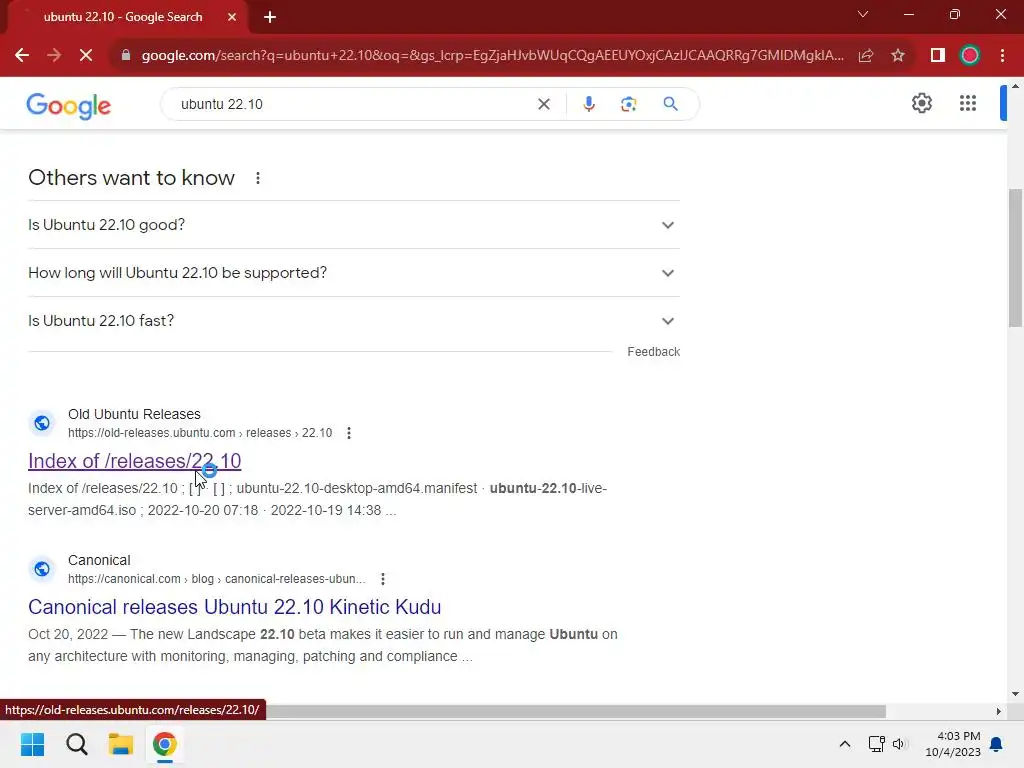The width and height of the screenshot is (1024, 768).
Task: Open Chrome three-dot menu
Action: [x=1002, y=56]
